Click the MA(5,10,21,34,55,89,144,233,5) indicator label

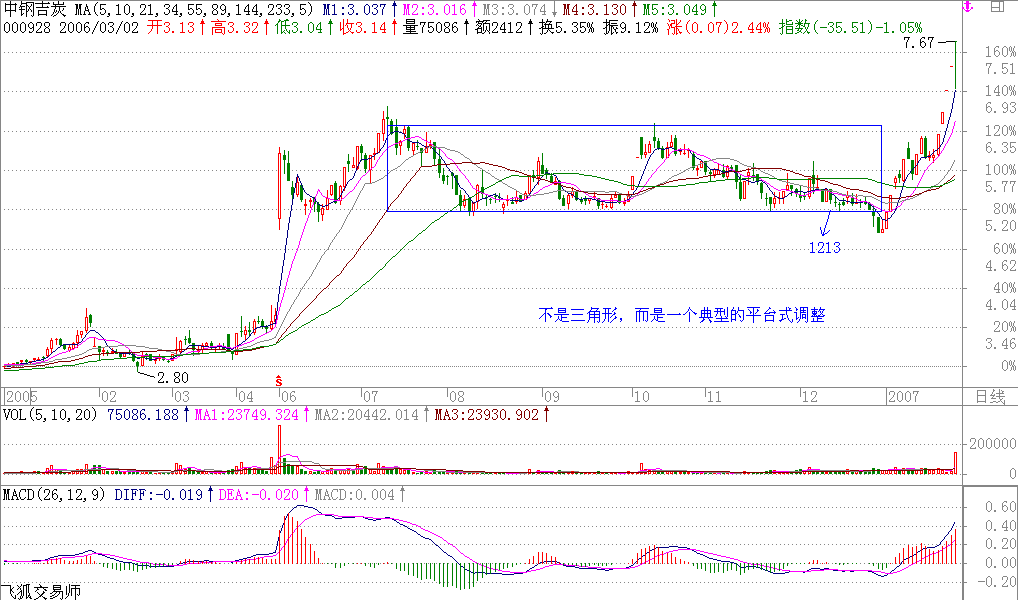click(x=194, y=10)
